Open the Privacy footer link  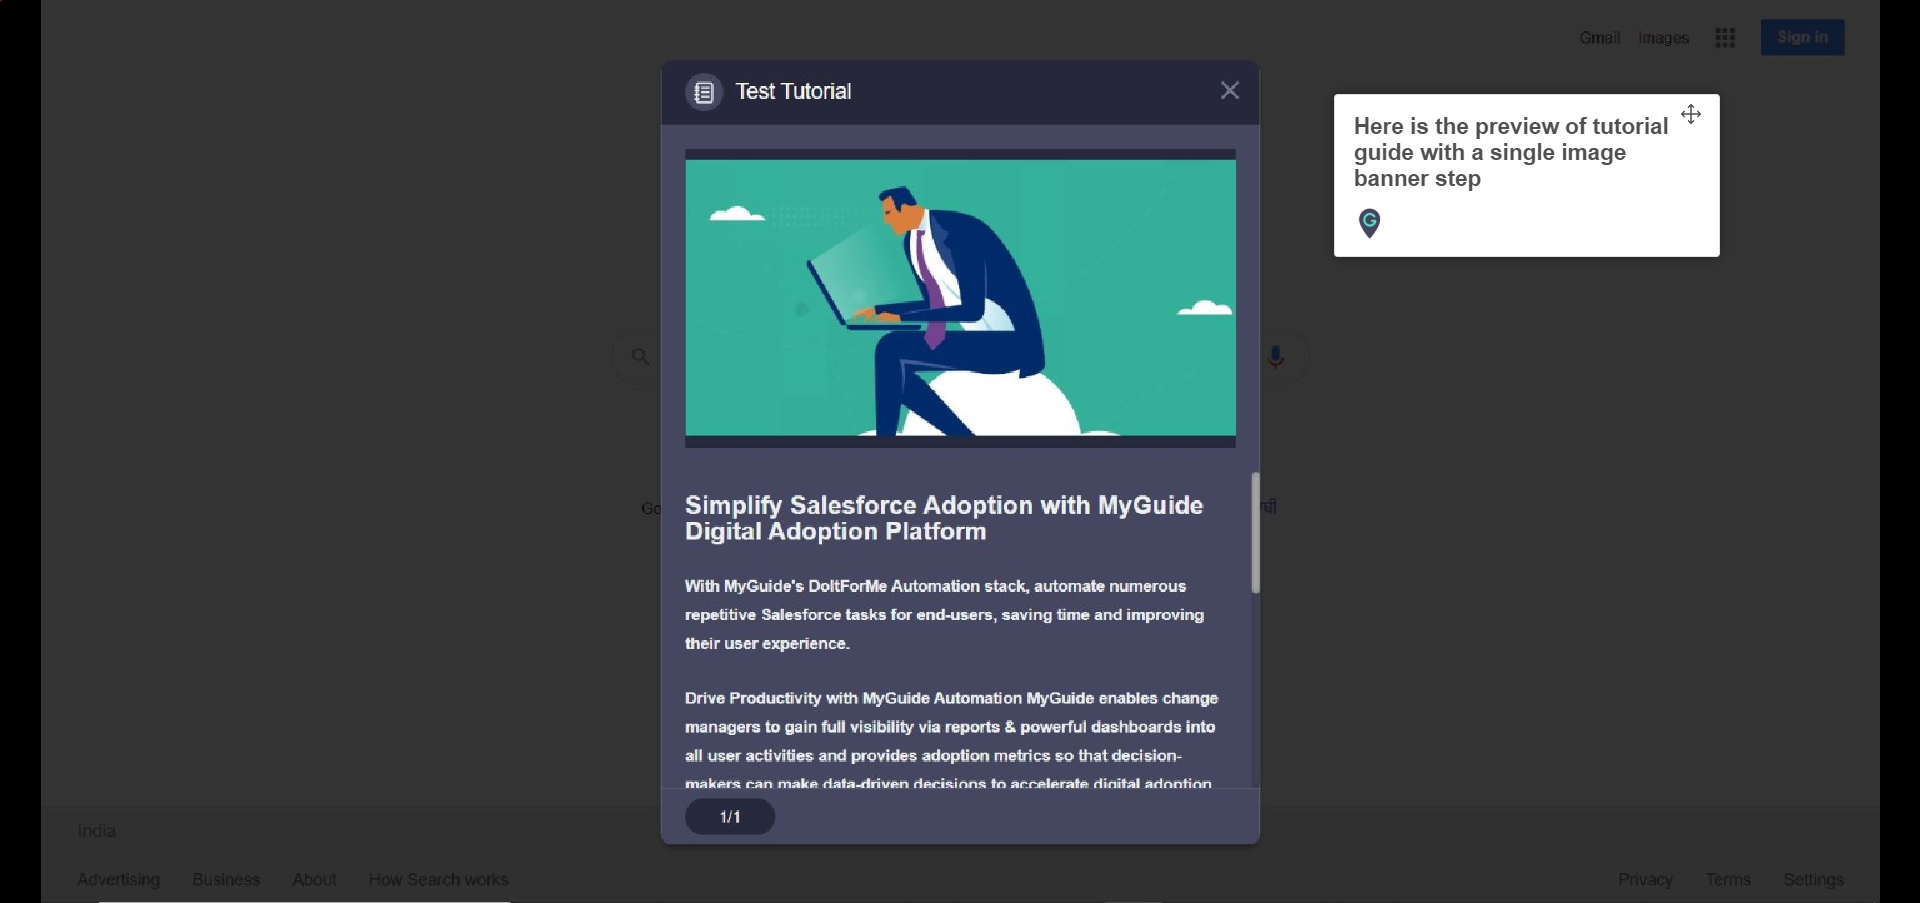pyautogui.click(x=1645, y=880)
